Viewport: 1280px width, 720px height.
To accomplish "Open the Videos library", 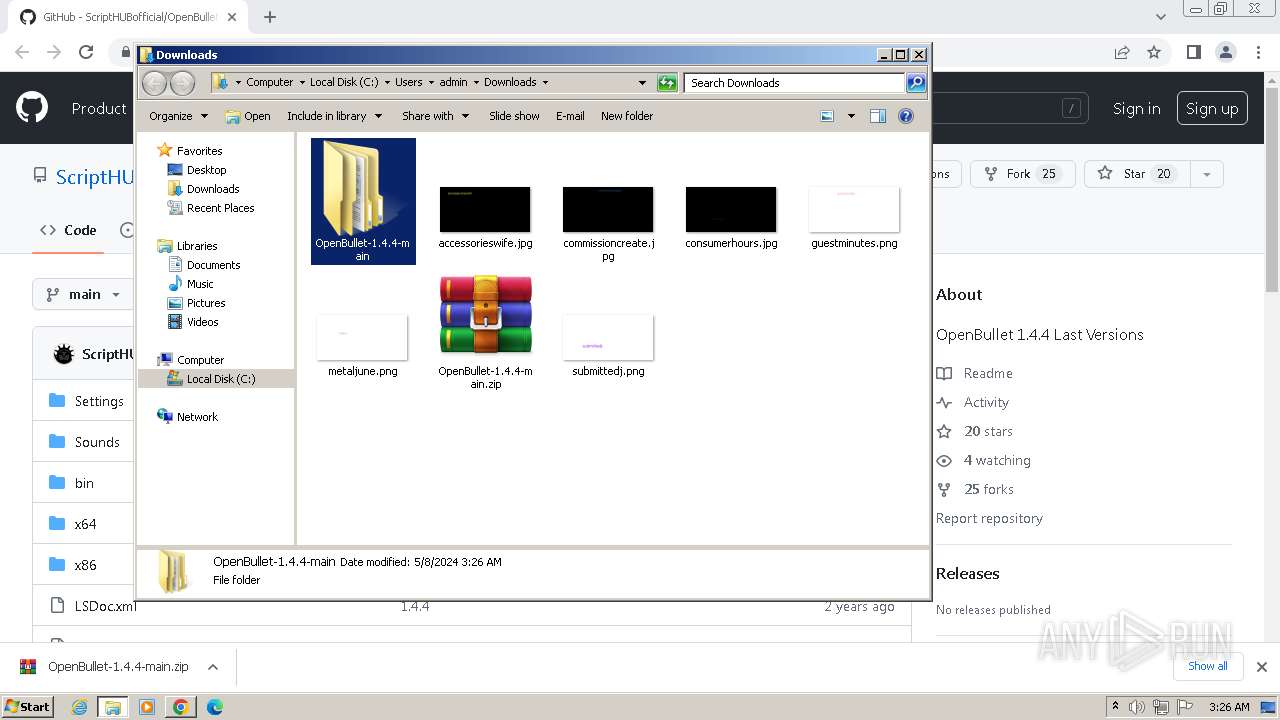I will tap(202, 322).
